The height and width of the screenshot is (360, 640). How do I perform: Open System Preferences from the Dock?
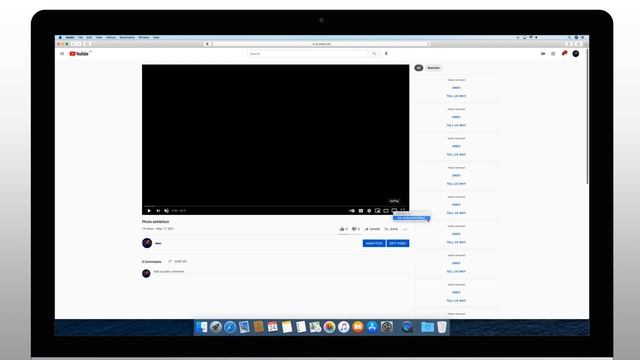tap(387, 327)
